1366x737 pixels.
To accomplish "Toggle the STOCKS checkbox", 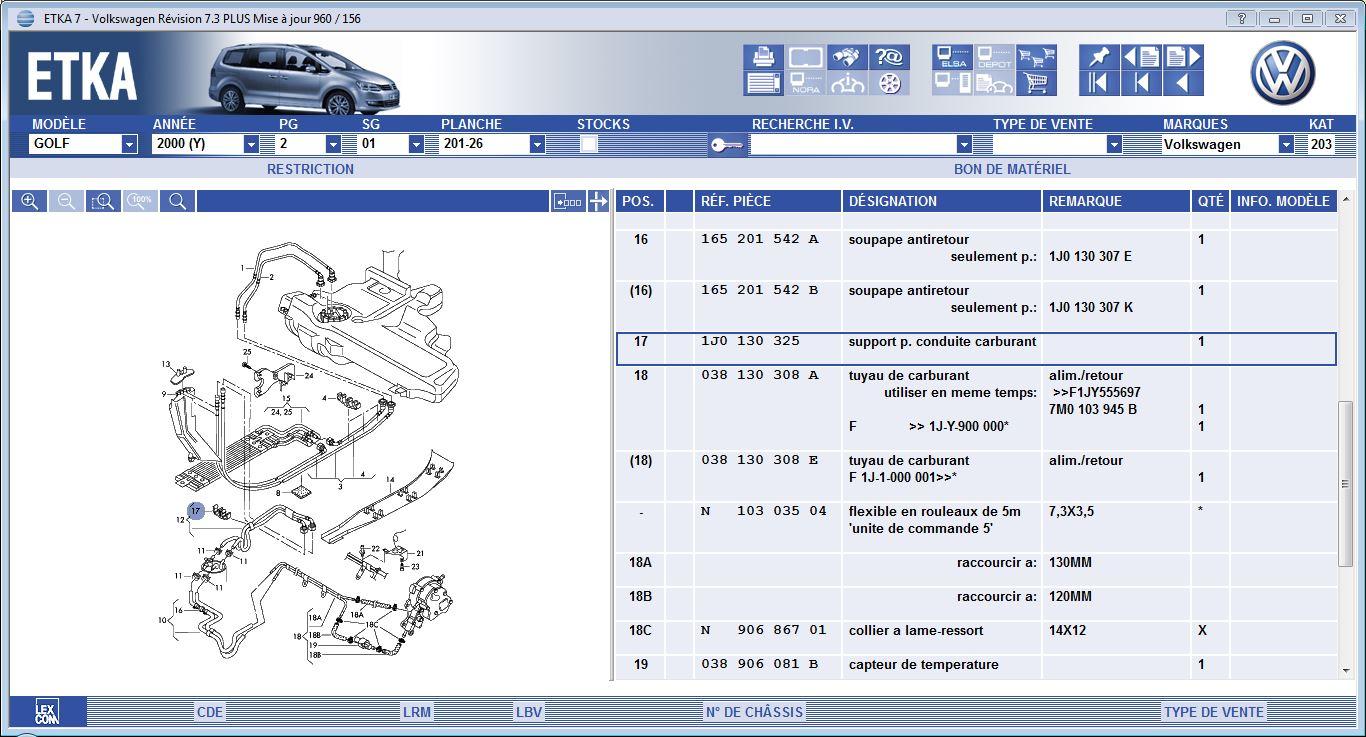I will pos(589,144).
